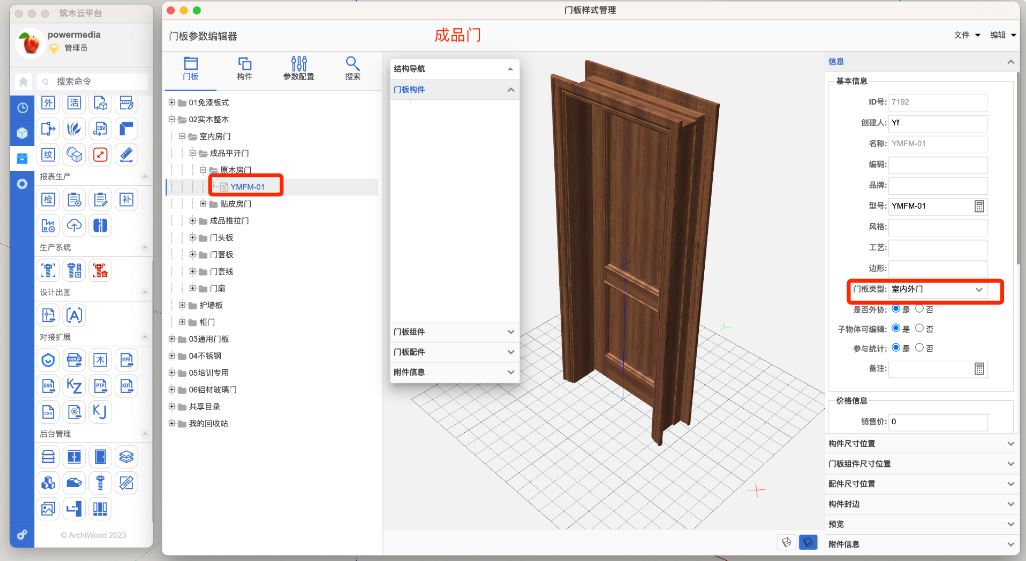The height and width of the screenshot is (561, 1026).
Task: Collapse the 信息 panel header
Action: tap(922, 62)
